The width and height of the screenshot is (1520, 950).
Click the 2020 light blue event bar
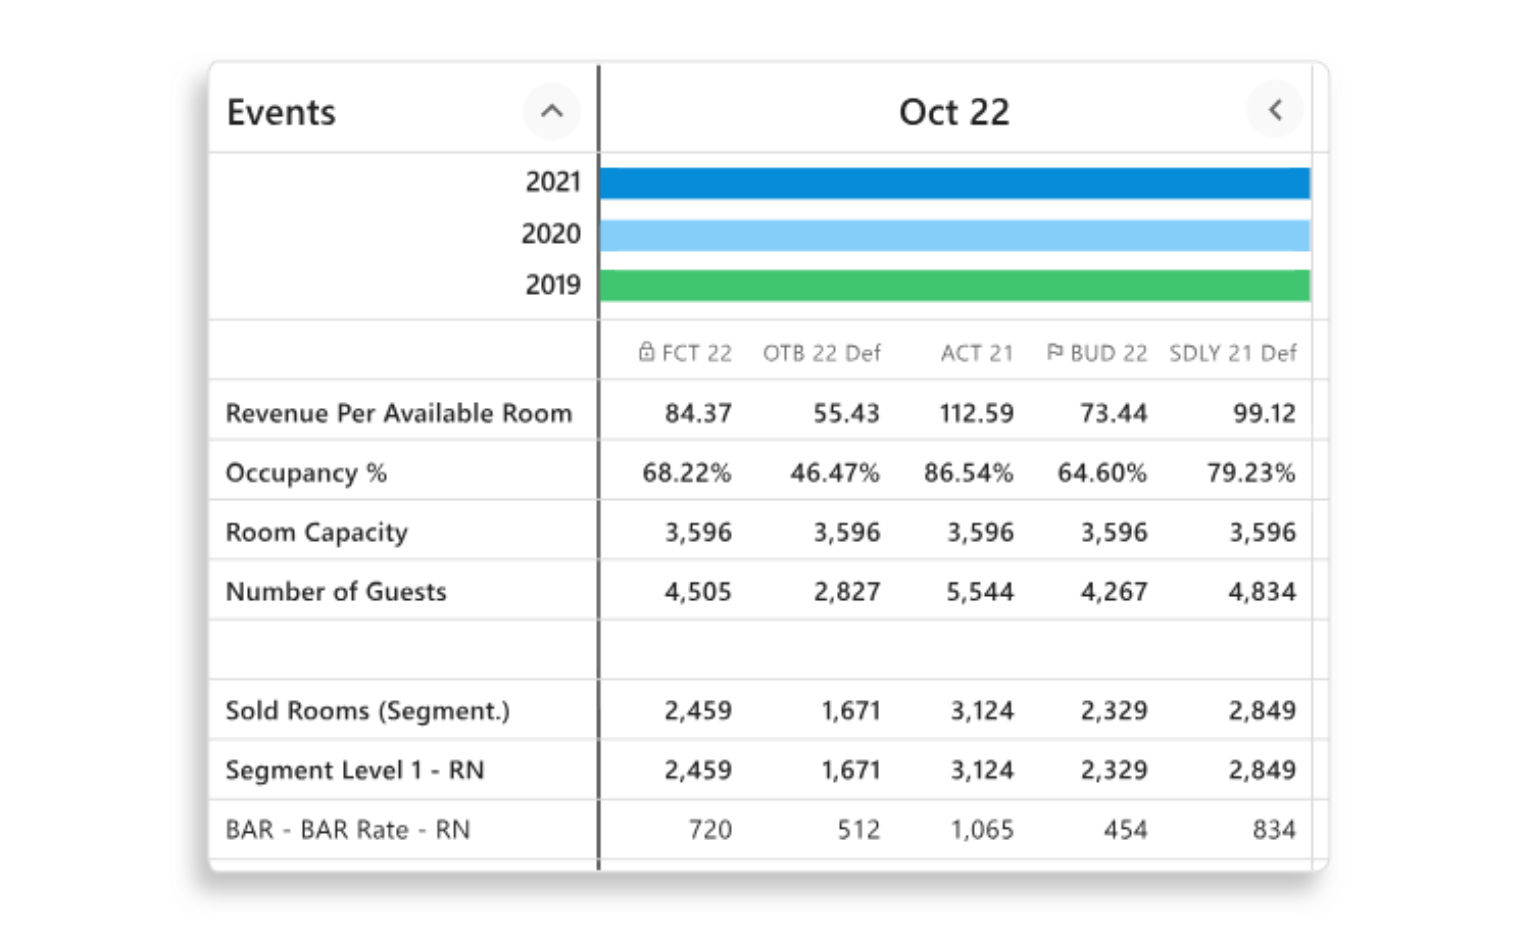click(954, 235)
